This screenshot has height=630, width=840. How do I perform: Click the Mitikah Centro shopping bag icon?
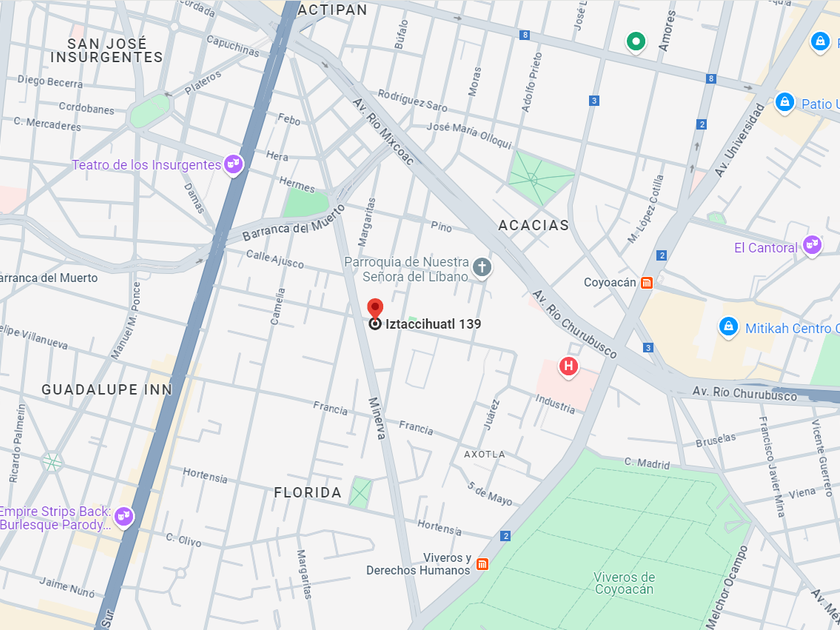coord(728,327)
